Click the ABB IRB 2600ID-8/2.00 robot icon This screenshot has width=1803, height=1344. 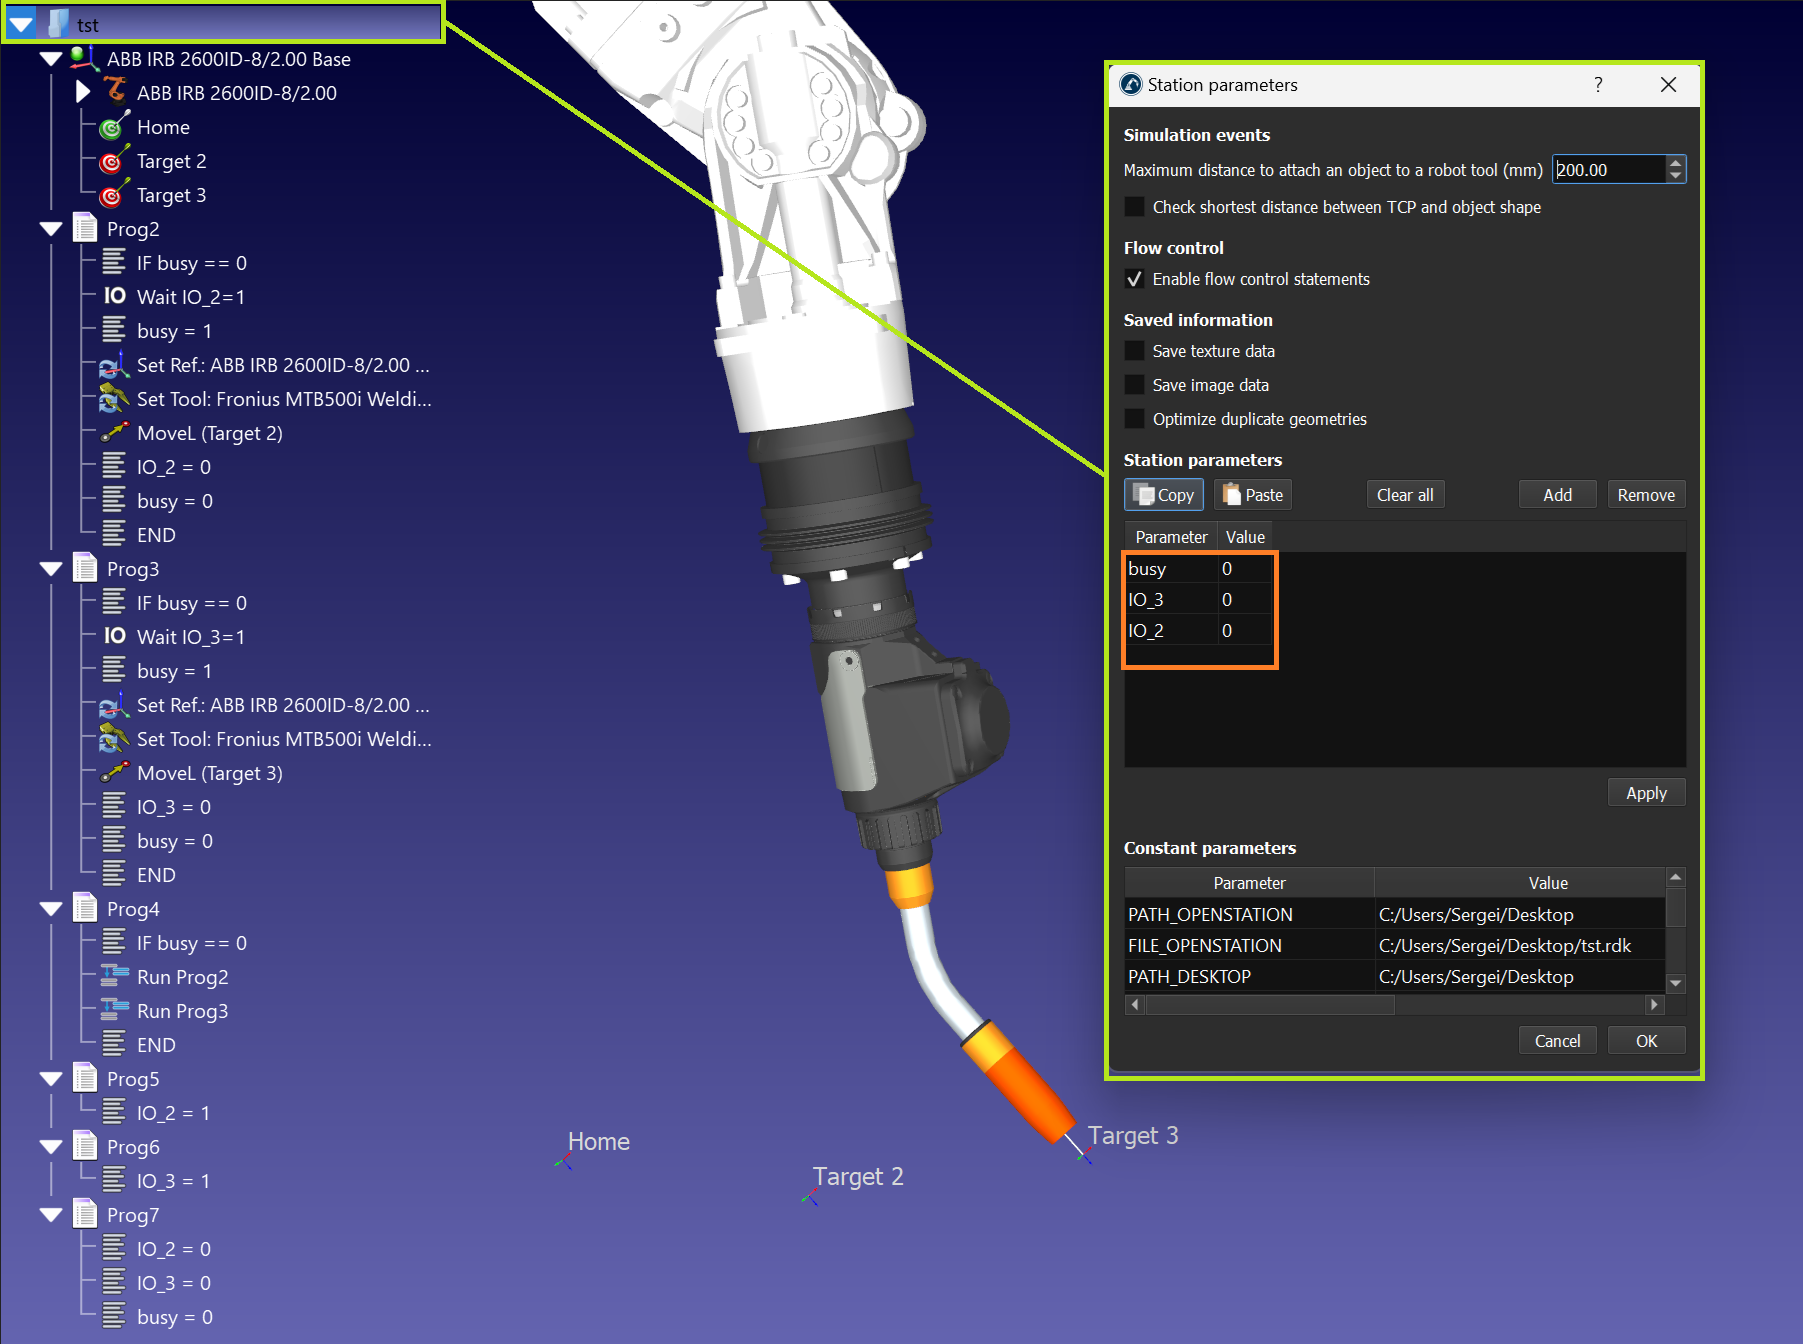click(x=116, y=92)
